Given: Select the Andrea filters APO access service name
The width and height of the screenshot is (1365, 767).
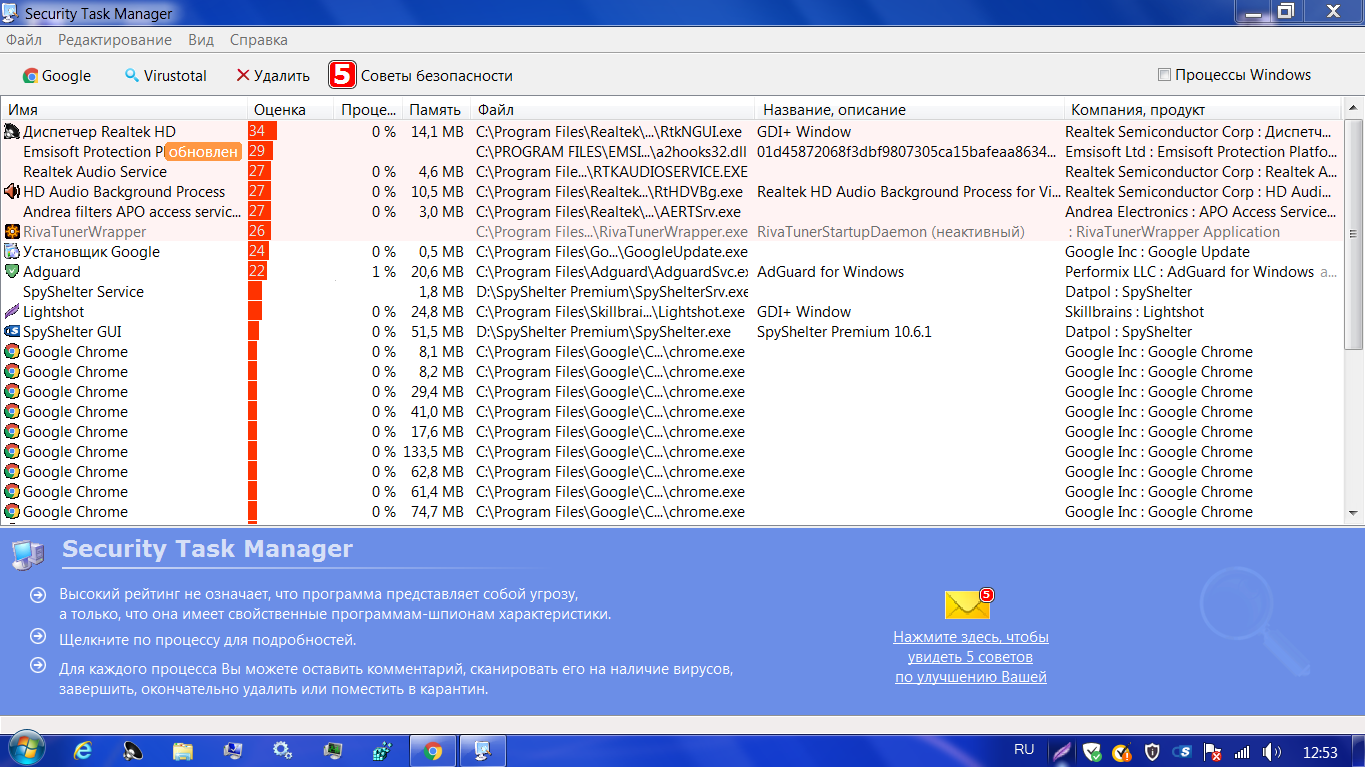Looking at the screenshot, I should [132, 212].
